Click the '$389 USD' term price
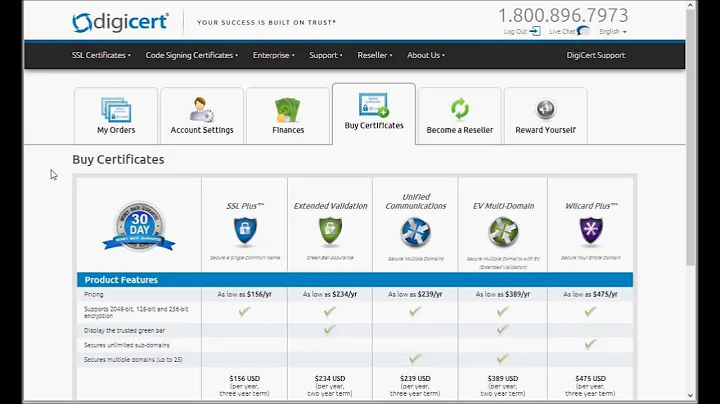This screenshot has width=720, height=404. click(503, 378)
